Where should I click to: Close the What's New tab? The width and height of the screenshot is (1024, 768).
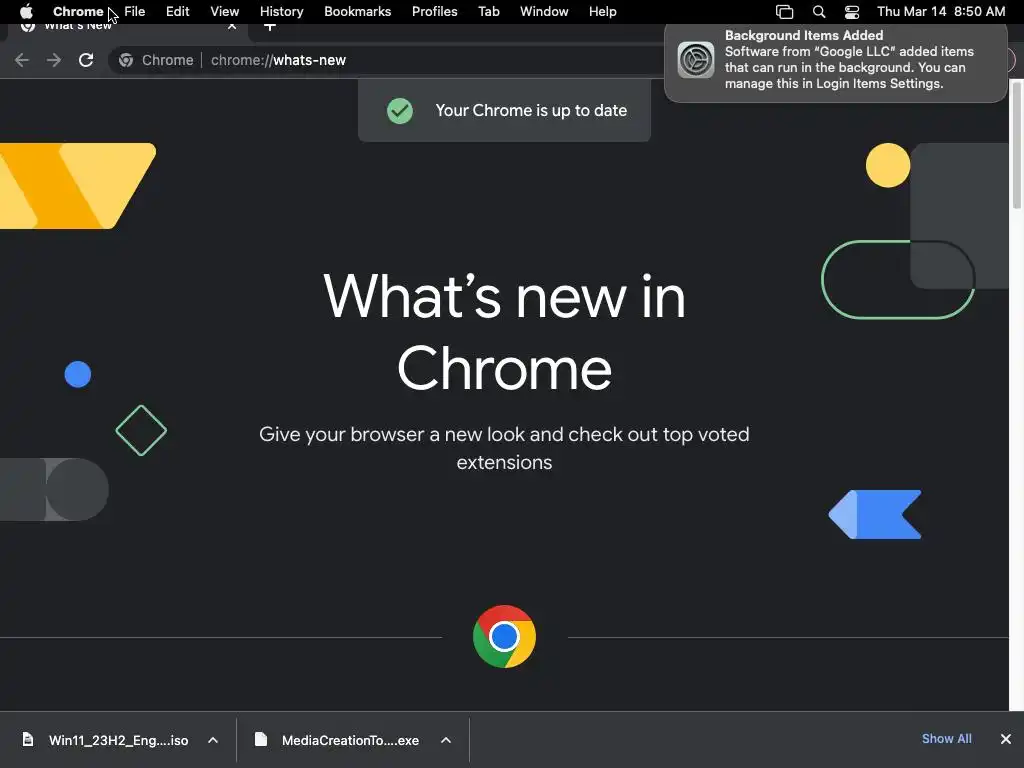coord(232,27)
